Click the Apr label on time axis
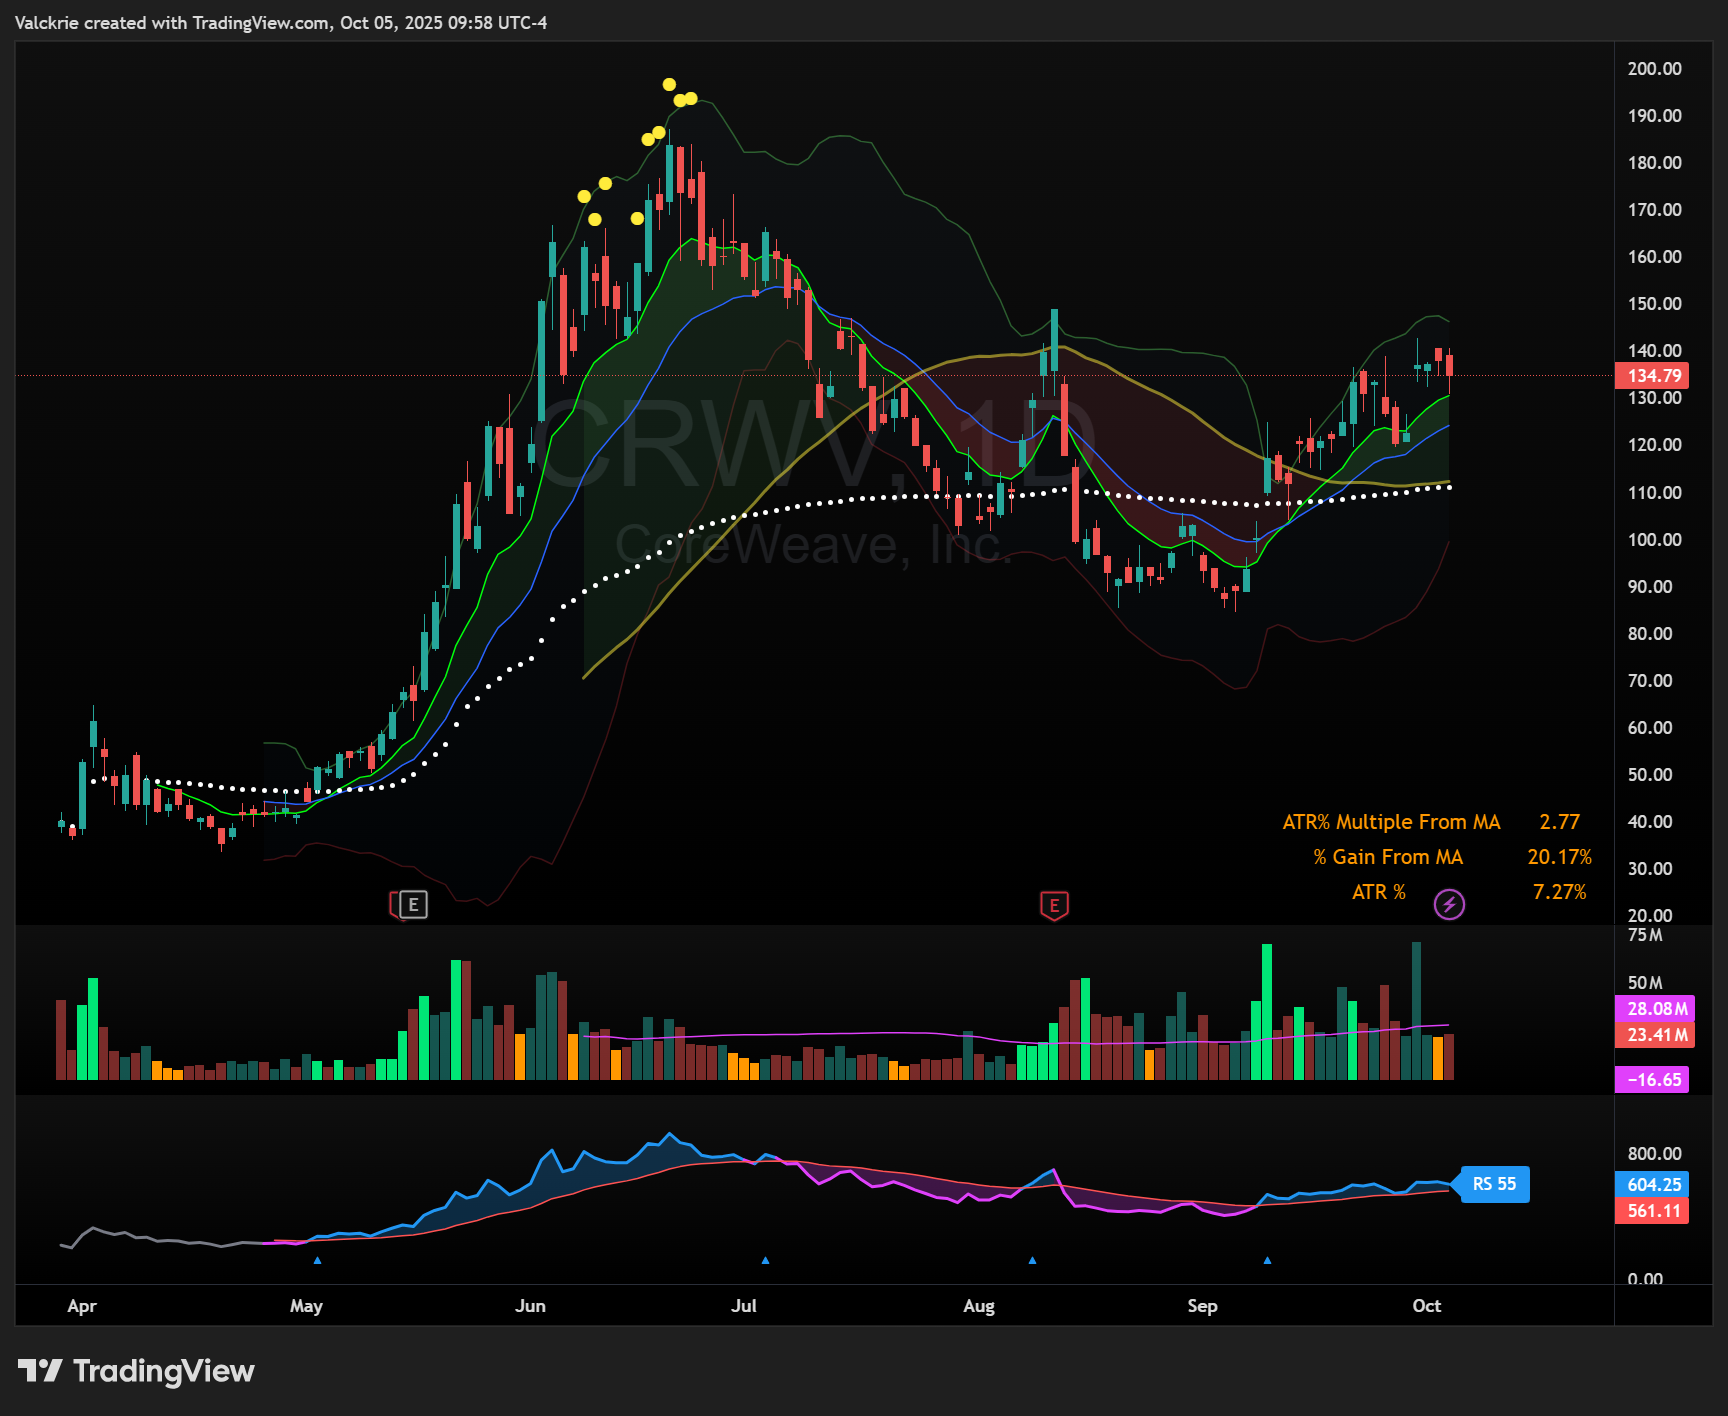1728x1416 pixels. [82, 1306]
